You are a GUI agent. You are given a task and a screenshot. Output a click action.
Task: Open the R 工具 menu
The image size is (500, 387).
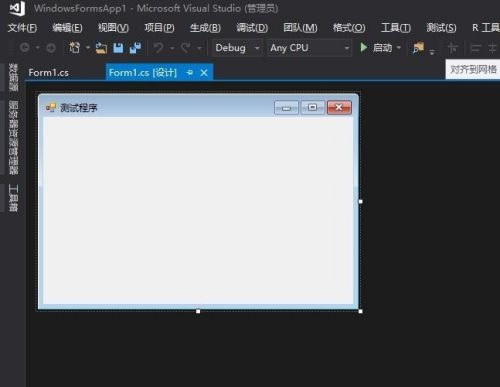pyautogui.click(x=486, y=28)
